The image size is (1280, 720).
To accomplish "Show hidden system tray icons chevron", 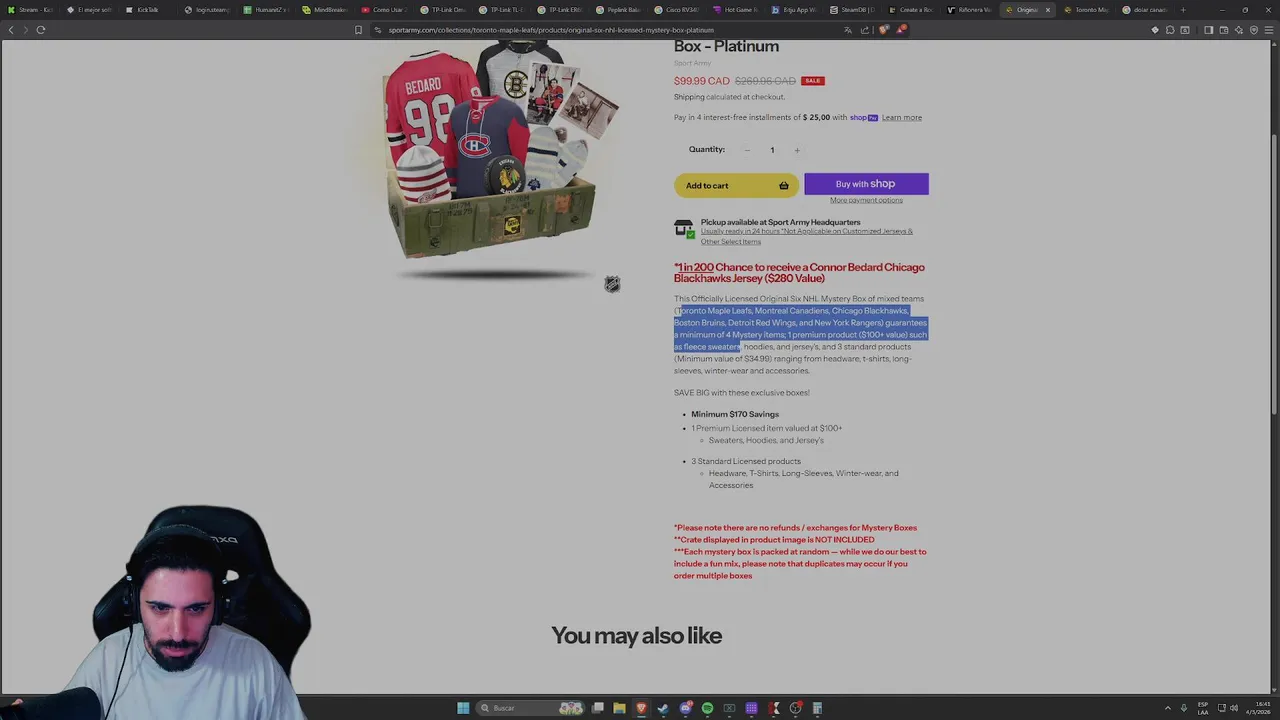I will coord(1167,708).
